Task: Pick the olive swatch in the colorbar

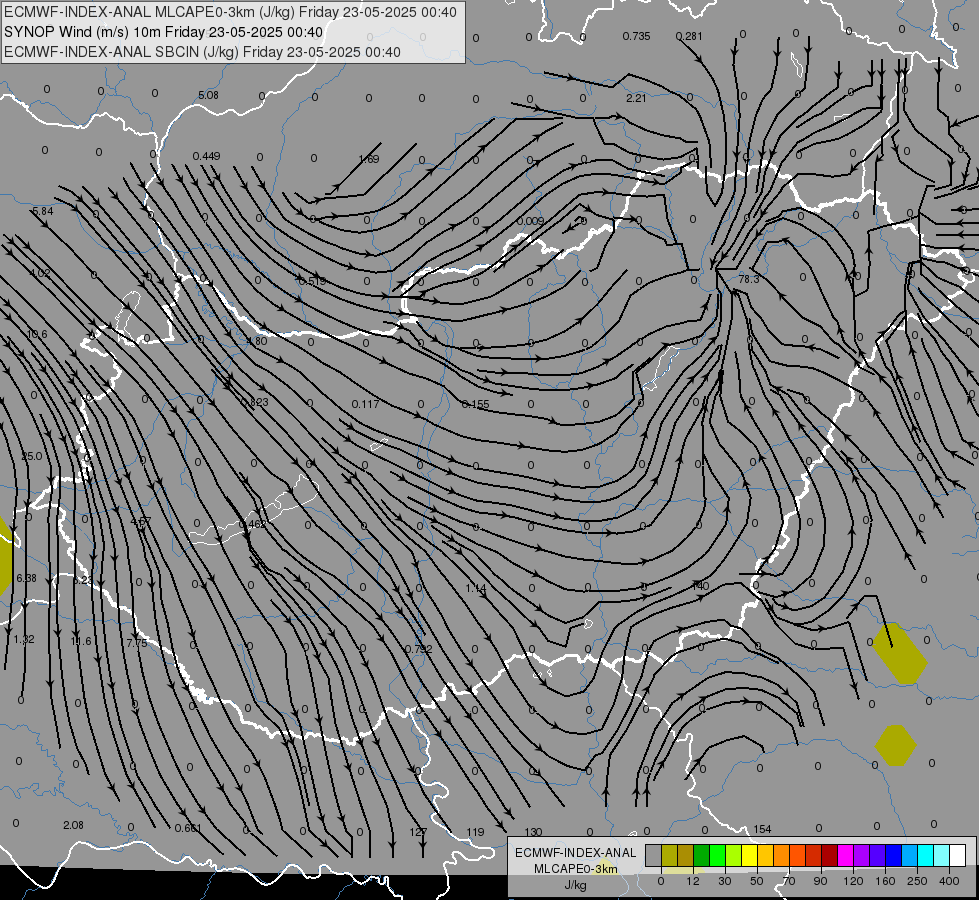Action: [670, 855]
